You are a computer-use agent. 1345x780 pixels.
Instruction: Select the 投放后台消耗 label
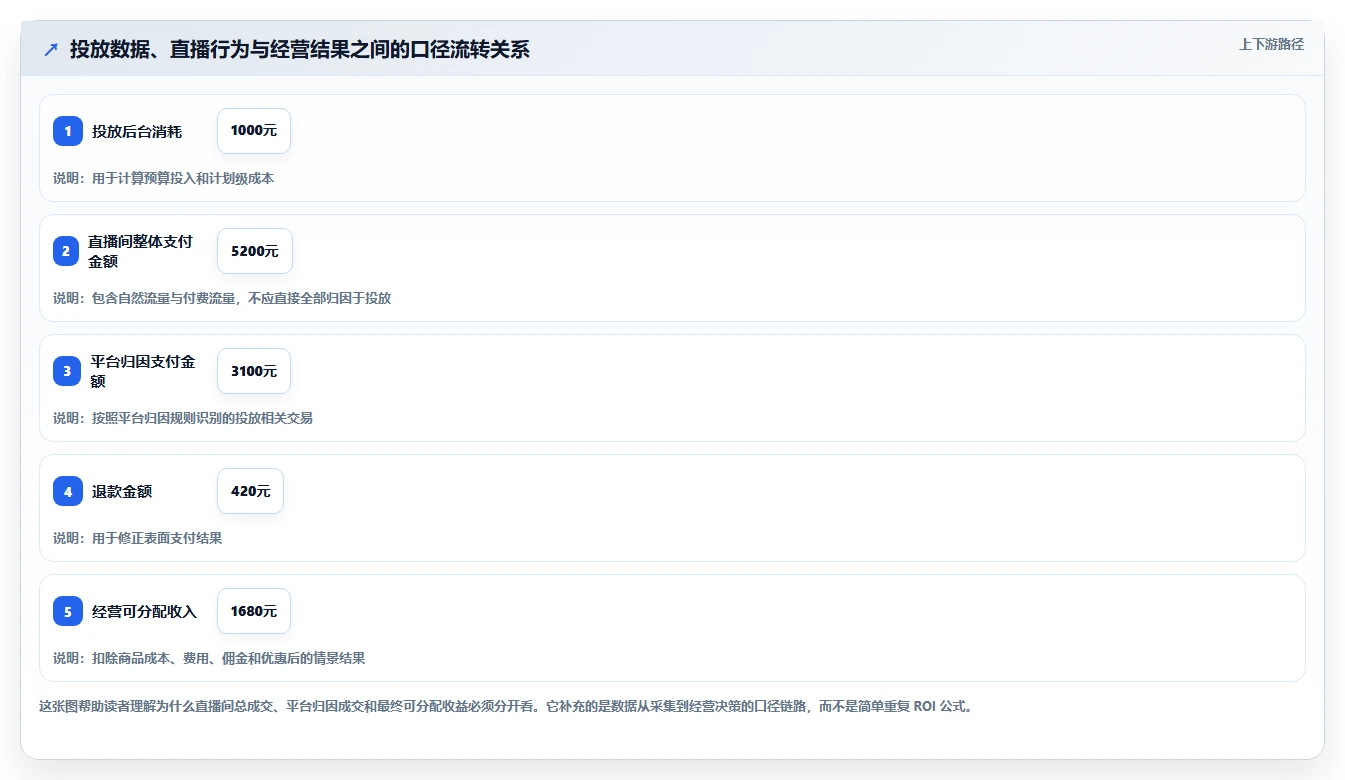137,131
